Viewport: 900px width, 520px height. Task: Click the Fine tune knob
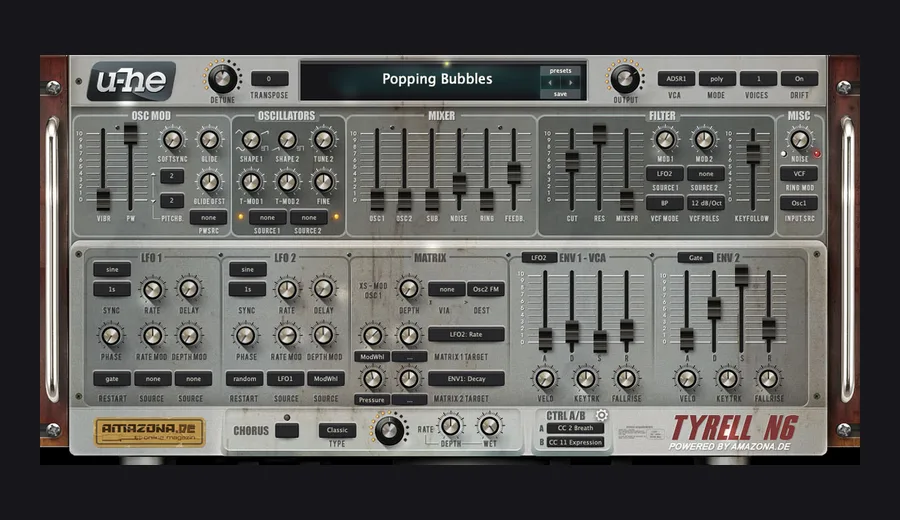click(323, 182)
